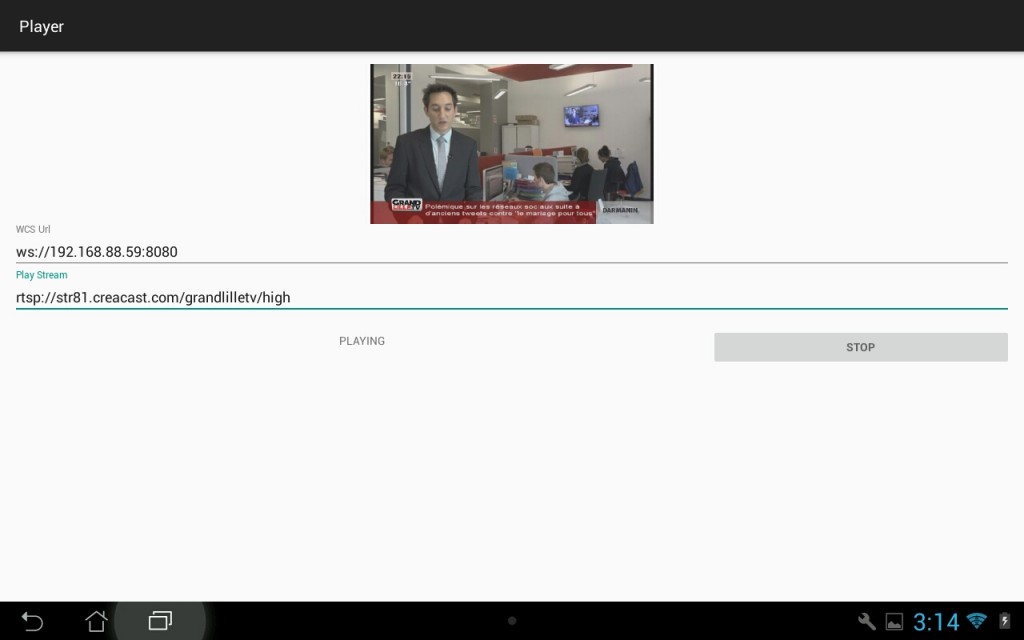
Task: Tap the ws:// server address text
Action: pos(96,251)
